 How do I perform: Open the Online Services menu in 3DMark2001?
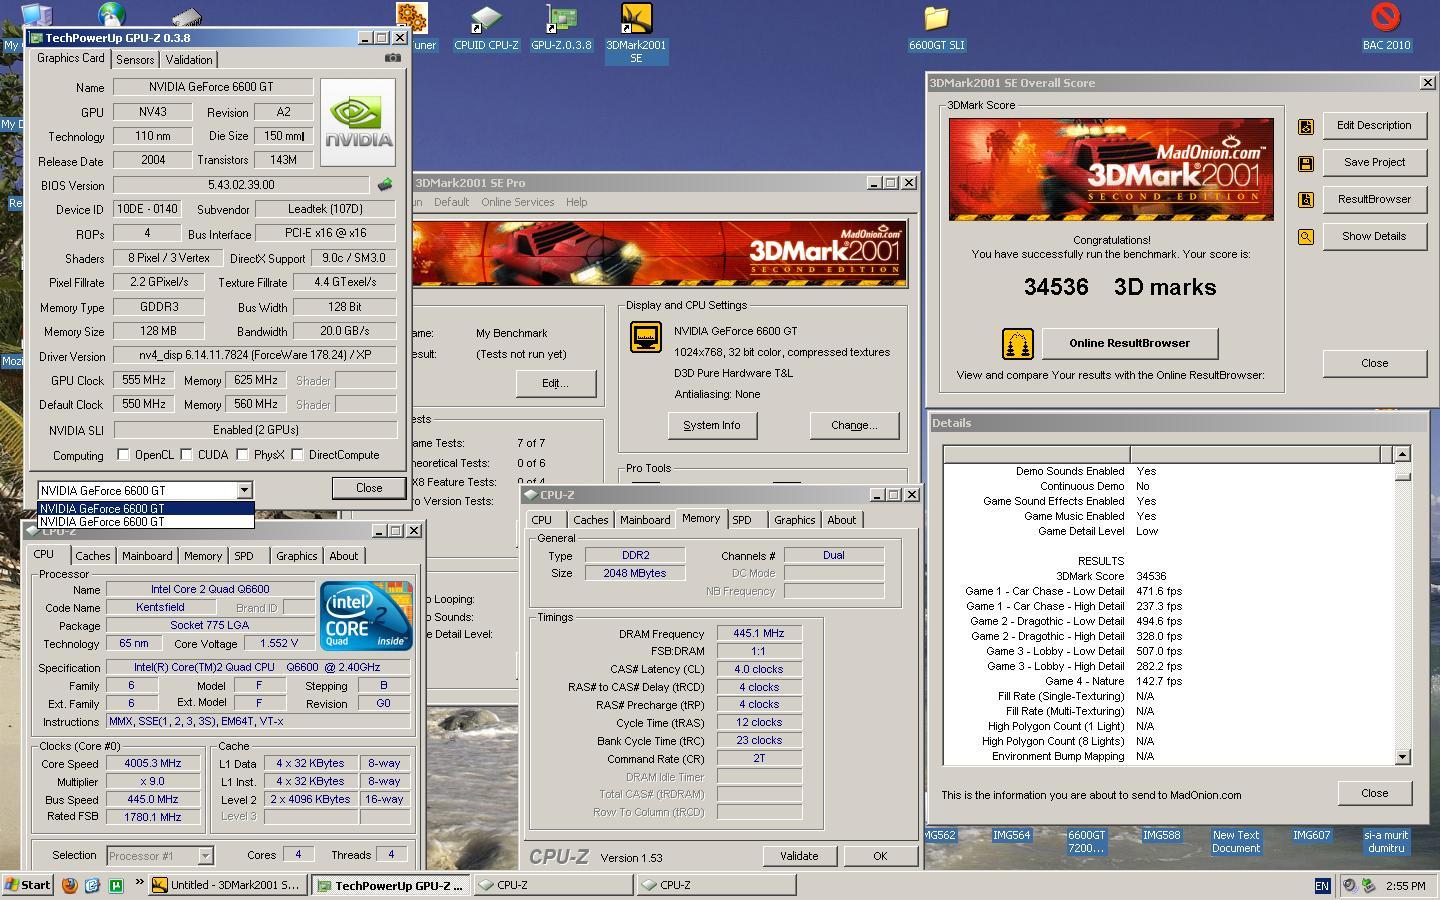(517, 202)
